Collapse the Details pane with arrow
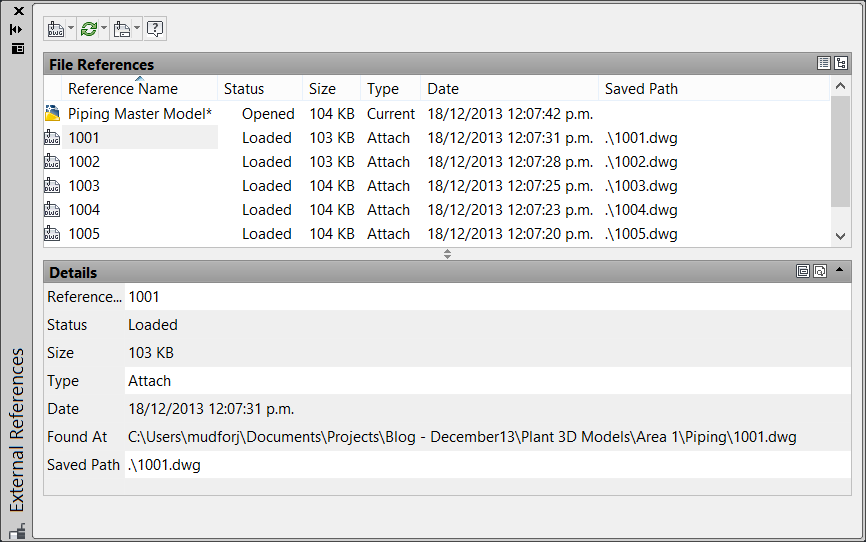The width and height of the screenshot is (866, 542). click(x=839, y=270)
